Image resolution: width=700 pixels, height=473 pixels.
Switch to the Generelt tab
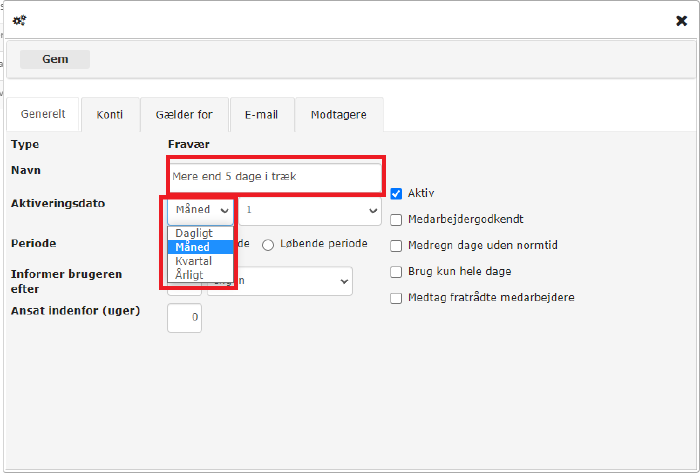coord(43,114)
